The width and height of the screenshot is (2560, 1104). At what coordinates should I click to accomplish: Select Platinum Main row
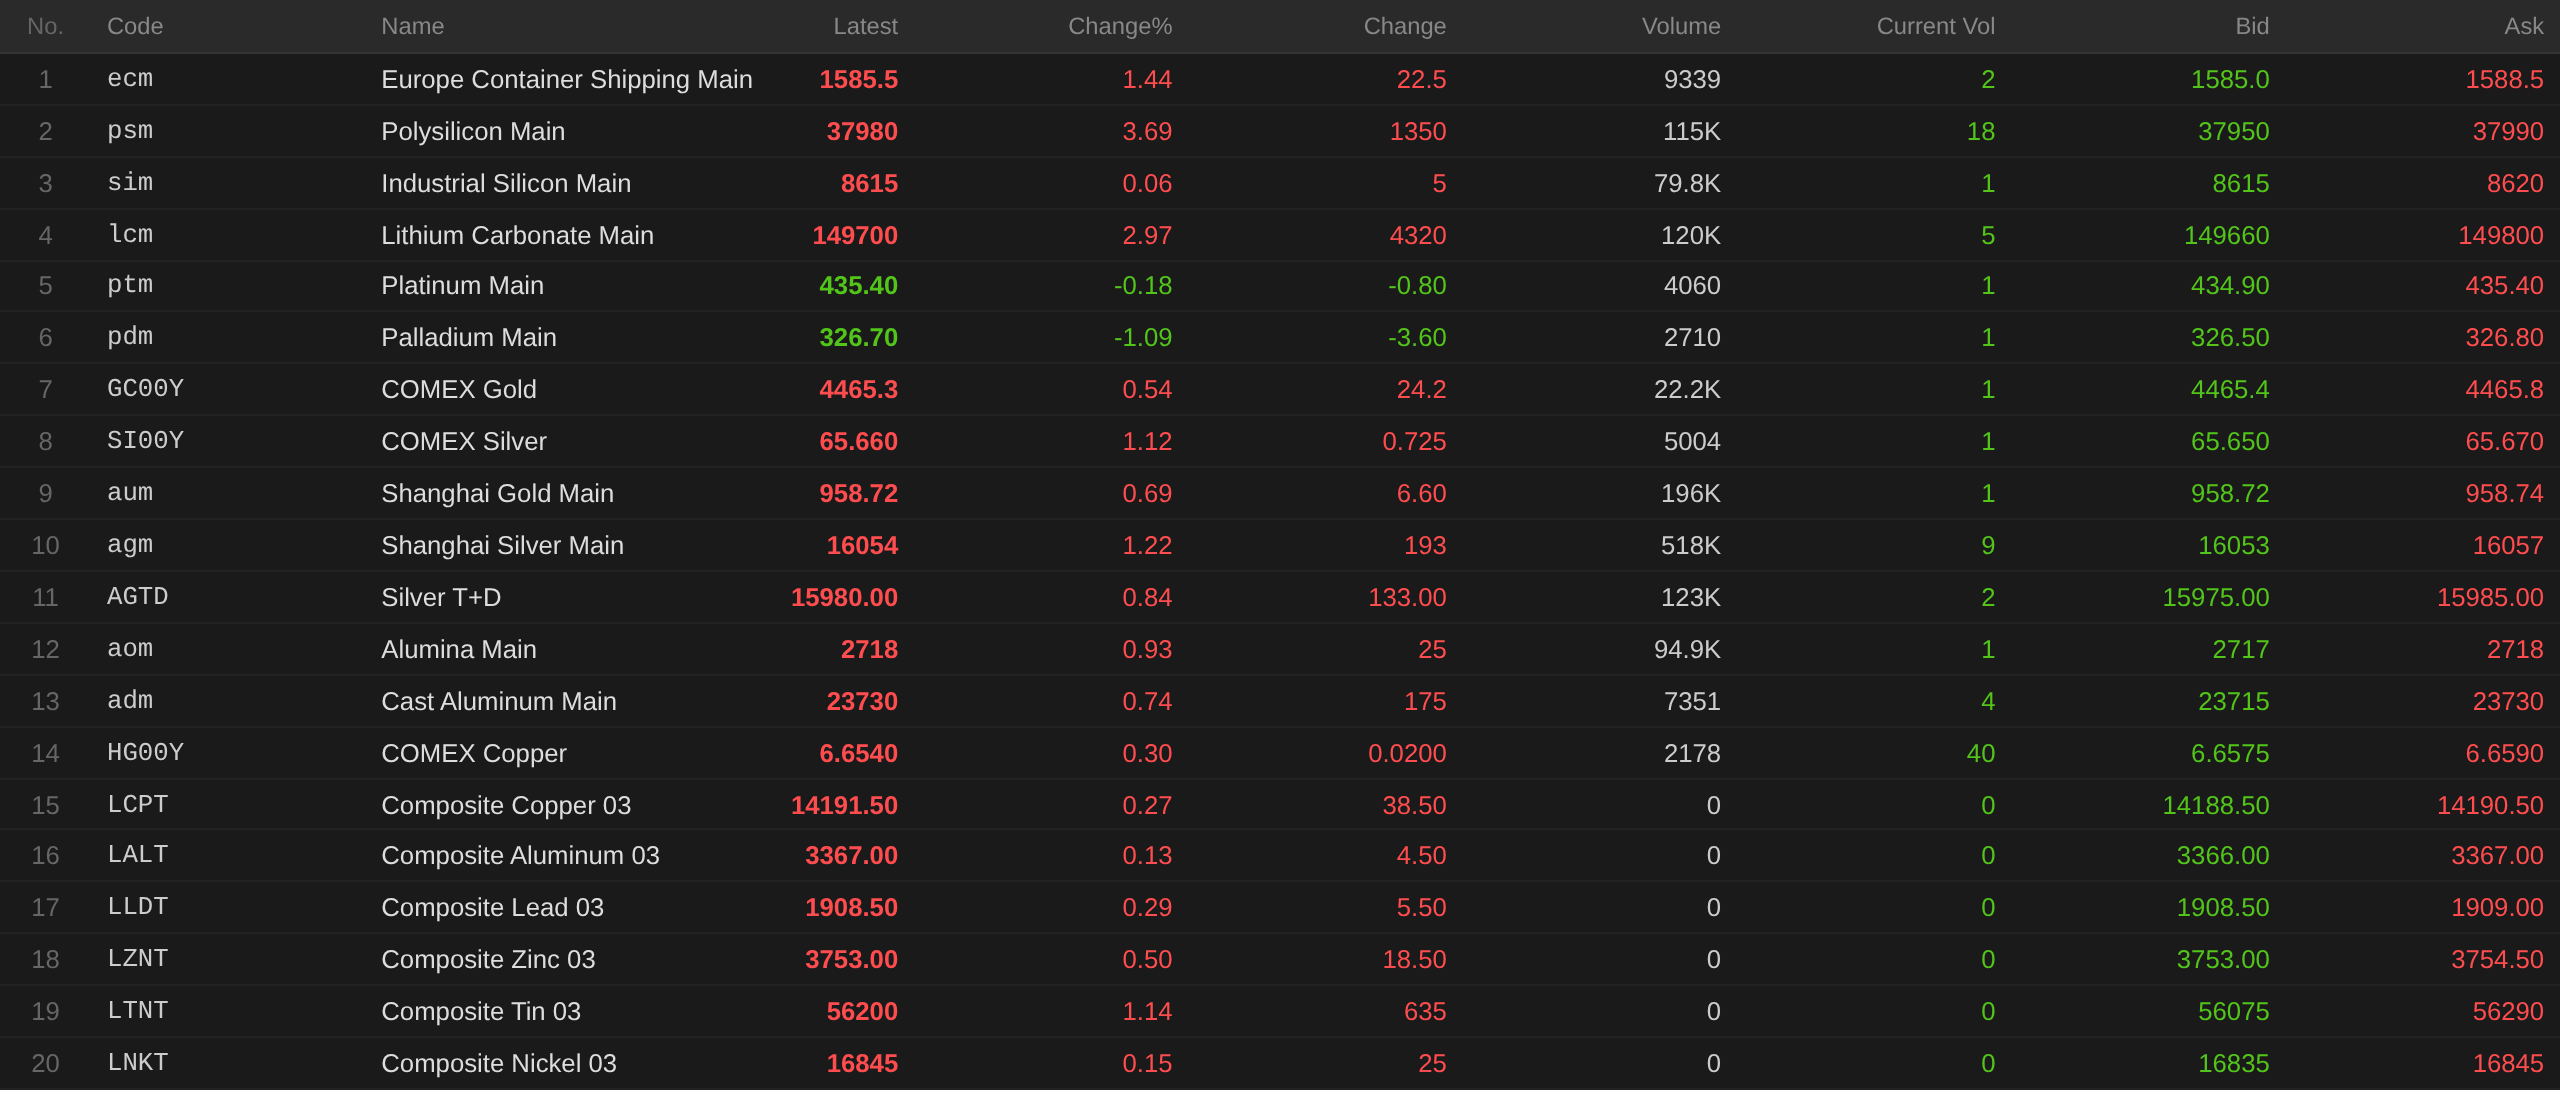tap(1280, 285)
